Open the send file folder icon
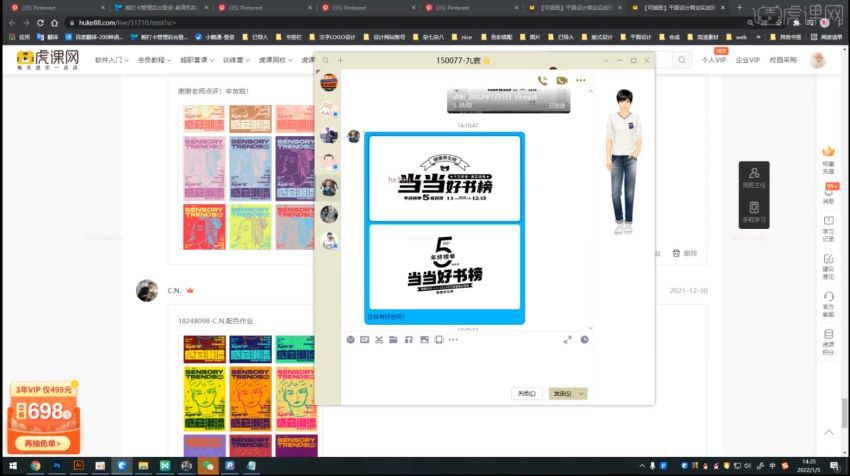 [x=394, y=339]
